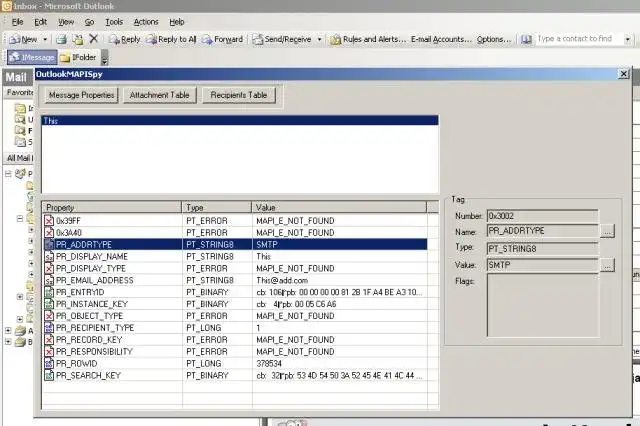Click the Type column header
640x426 pixels.
point(217,207)
